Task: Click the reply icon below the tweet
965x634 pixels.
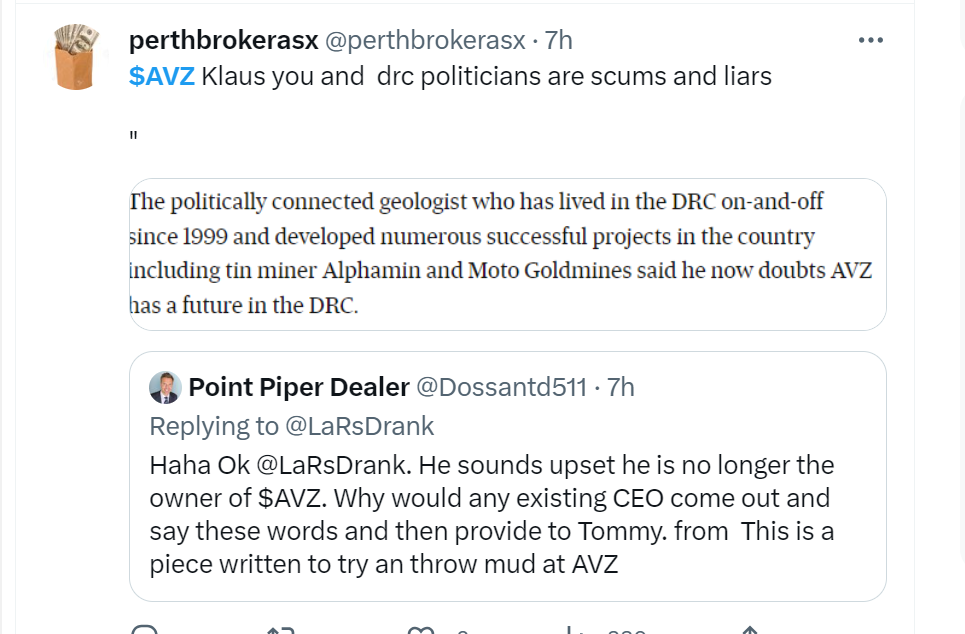Action: (145, 630)
